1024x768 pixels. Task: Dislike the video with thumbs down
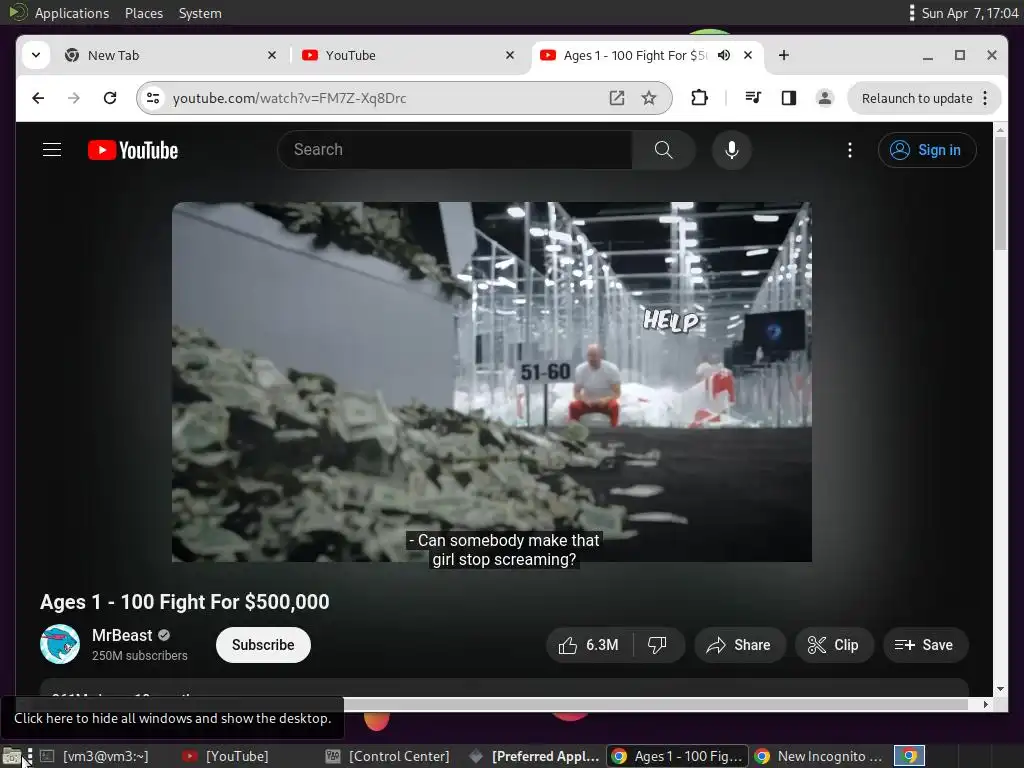[657, 645]
